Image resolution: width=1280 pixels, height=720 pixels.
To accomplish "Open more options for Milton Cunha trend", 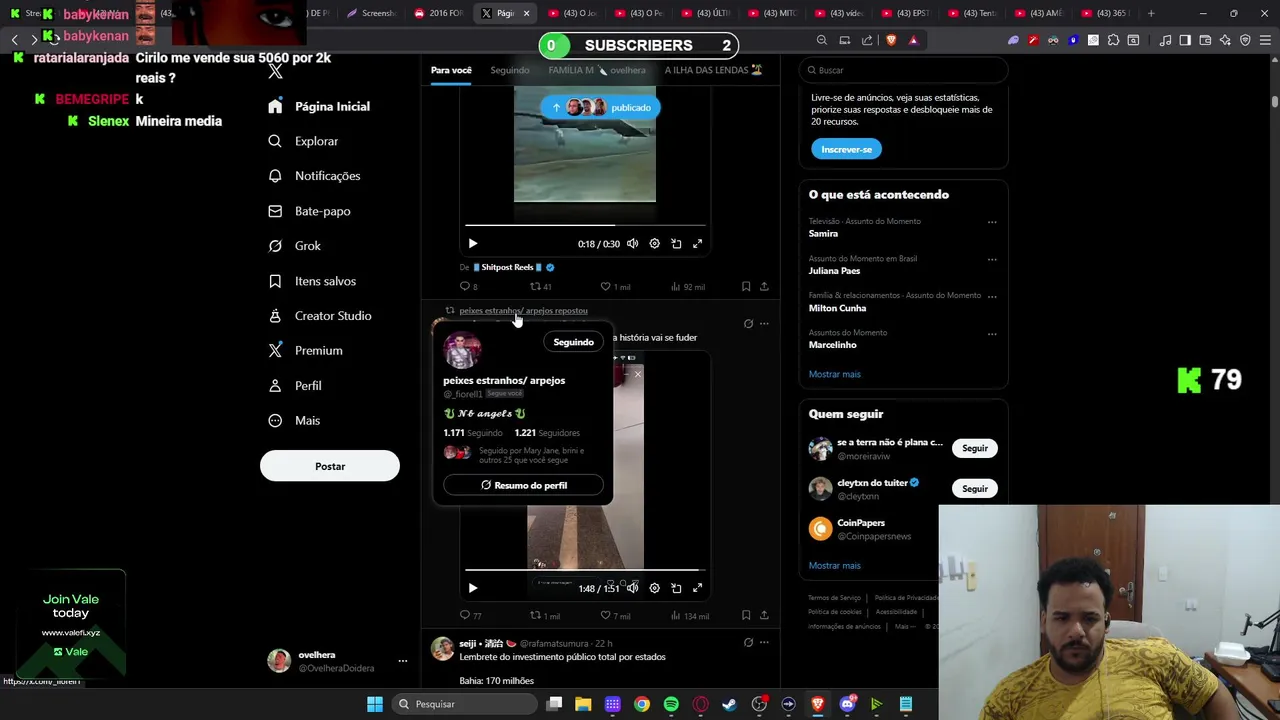I will point(992,296).
